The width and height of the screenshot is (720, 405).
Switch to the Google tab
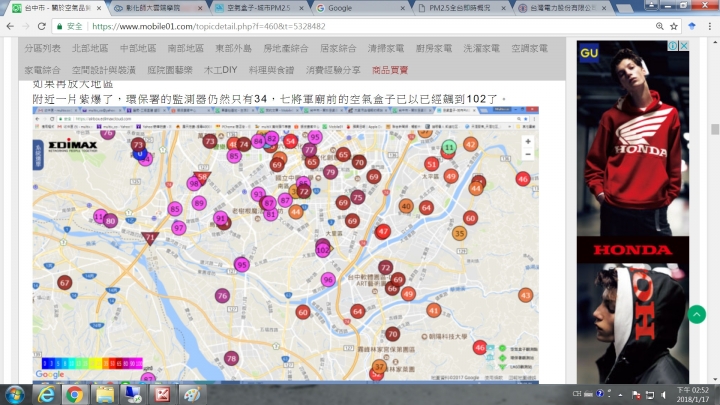(360, 8)
